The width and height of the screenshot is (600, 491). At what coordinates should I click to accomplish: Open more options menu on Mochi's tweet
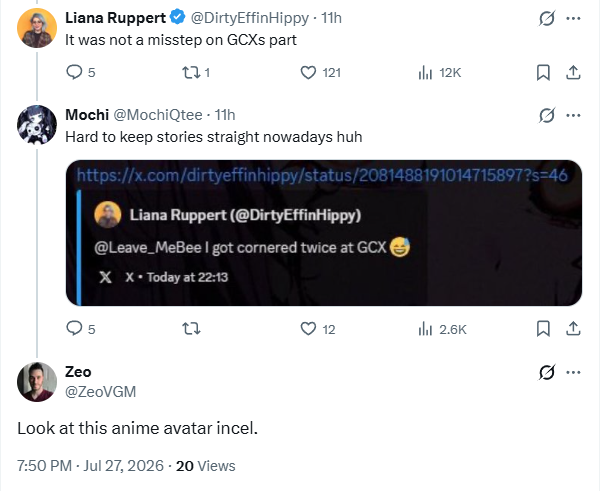click(x=573, y=115)
